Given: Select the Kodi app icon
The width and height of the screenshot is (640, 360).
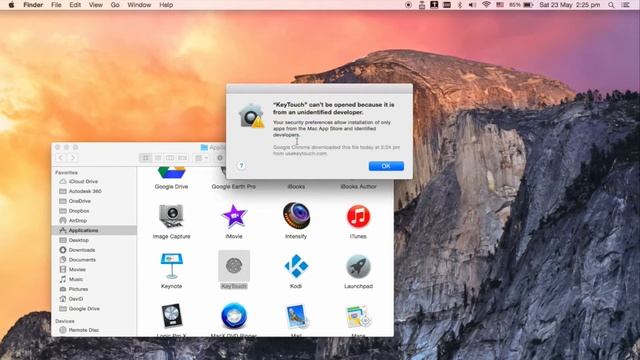Looking at the screenshot, I should [x=296, y=266].
